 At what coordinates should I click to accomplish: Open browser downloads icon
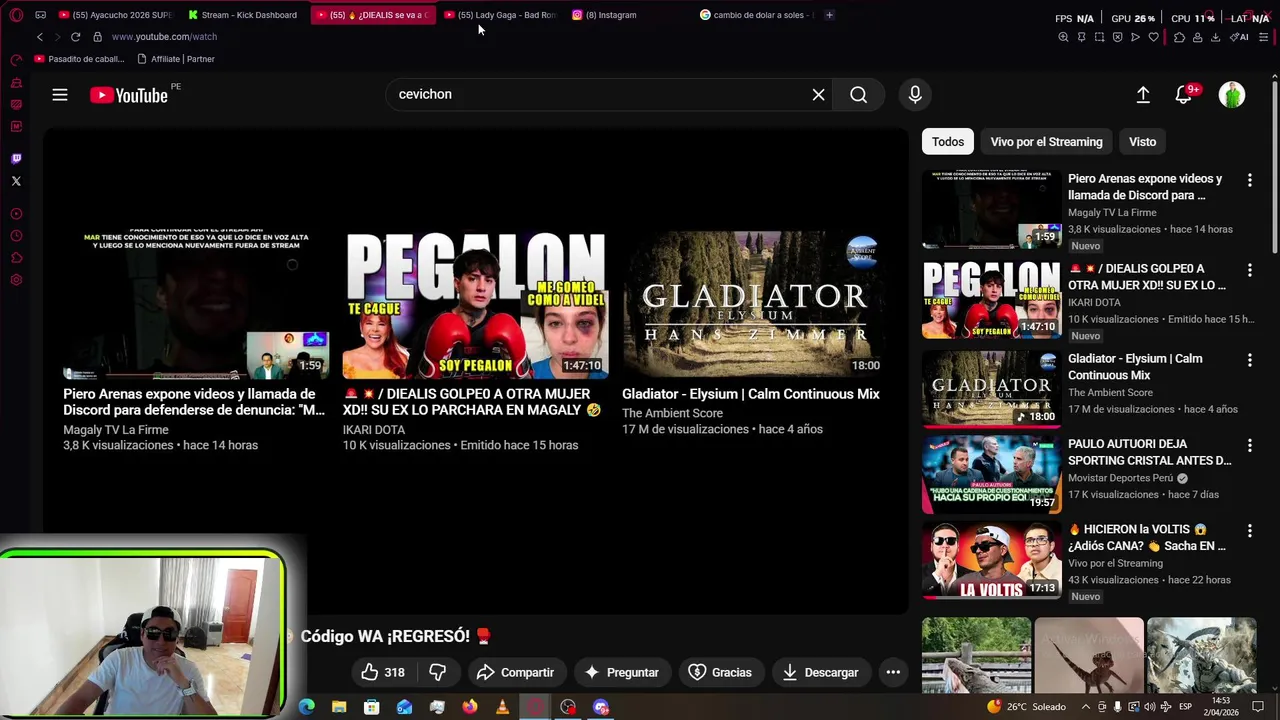(1215, 37)
